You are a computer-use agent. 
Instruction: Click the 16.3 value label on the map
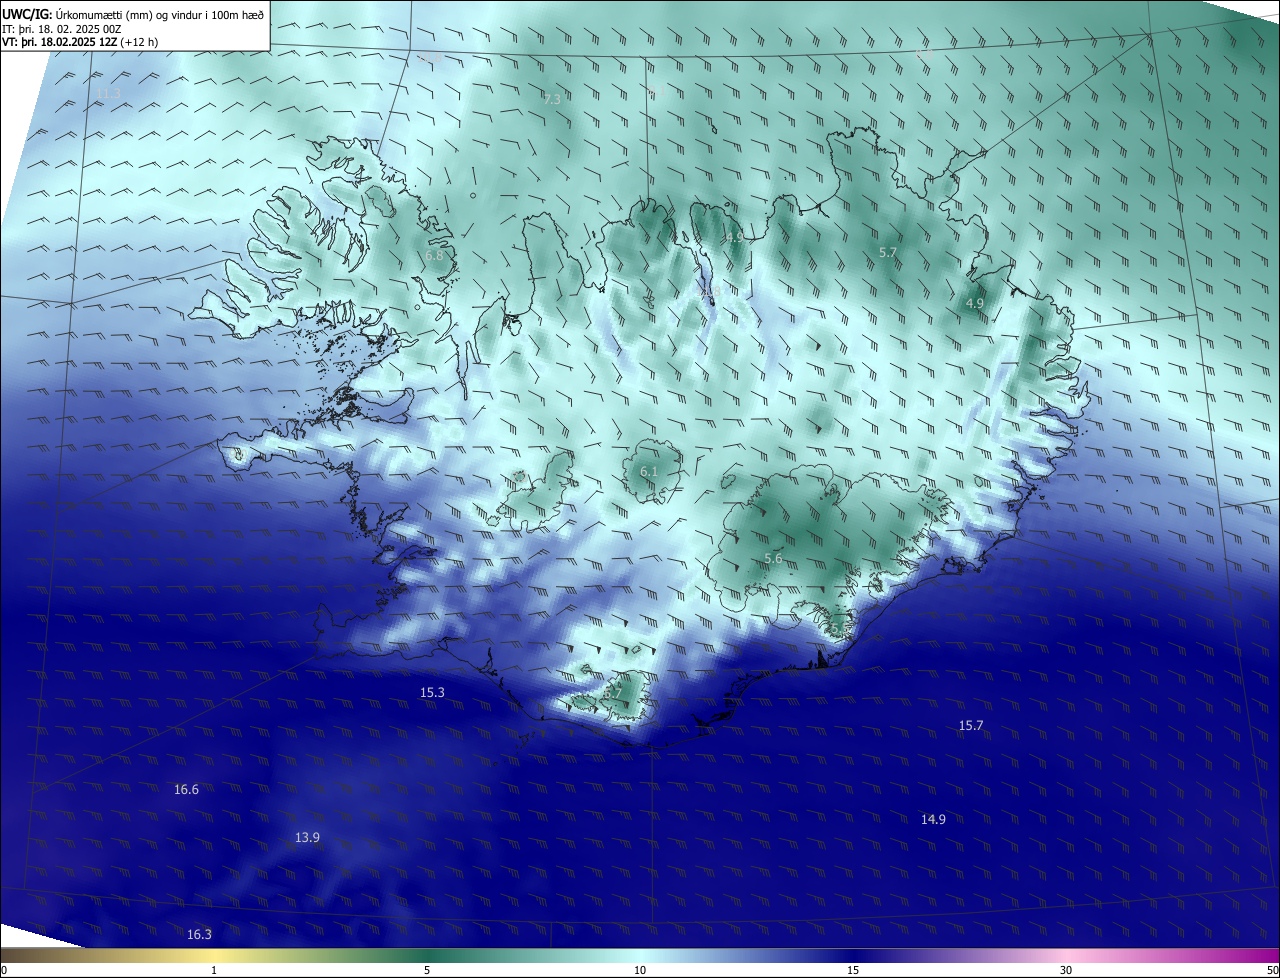199,934
